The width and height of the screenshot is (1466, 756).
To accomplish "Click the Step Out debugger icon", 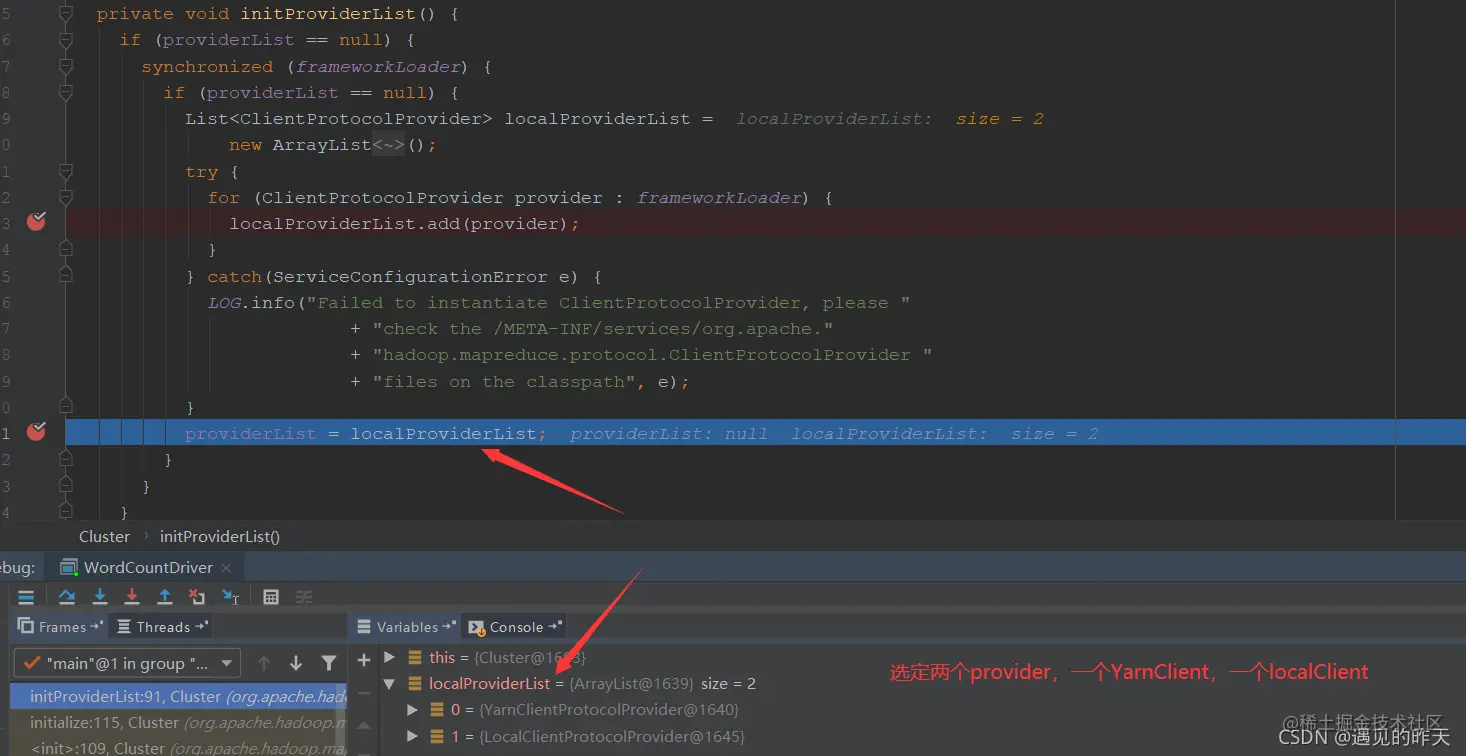I will (x=165, y=597).
